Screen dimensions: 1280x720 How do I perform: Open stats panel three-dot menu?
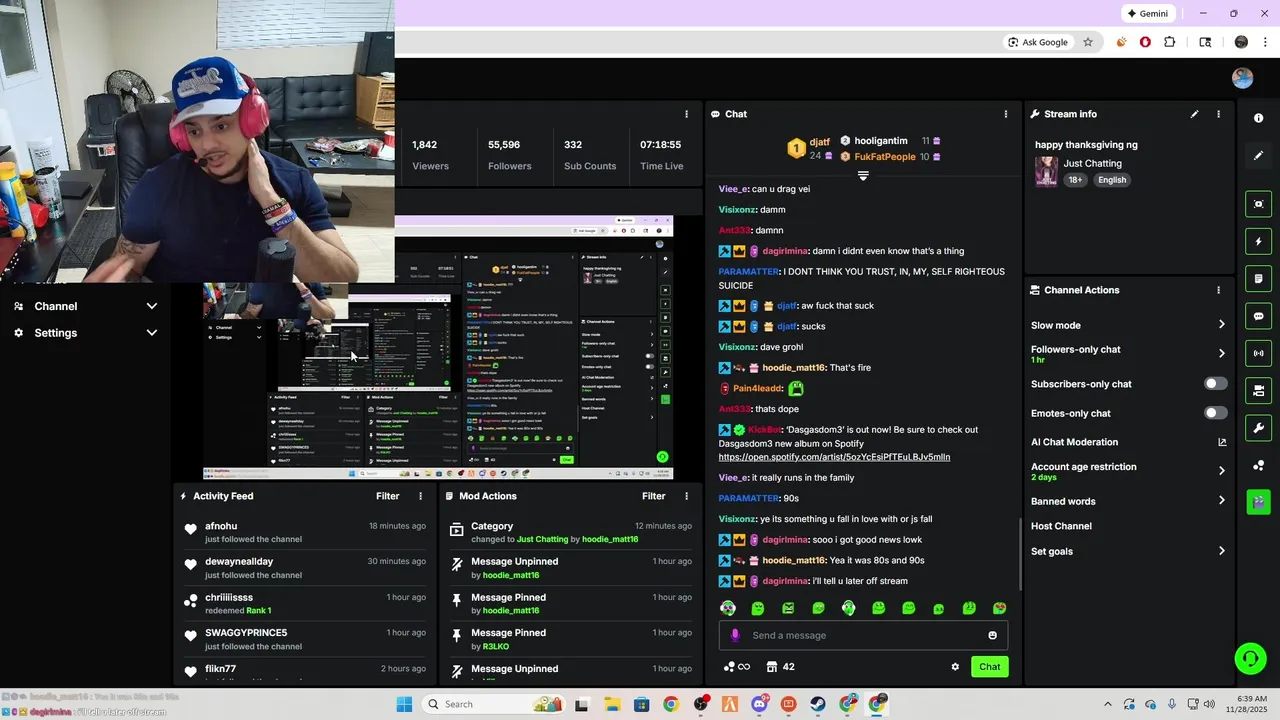pos(686,114)
